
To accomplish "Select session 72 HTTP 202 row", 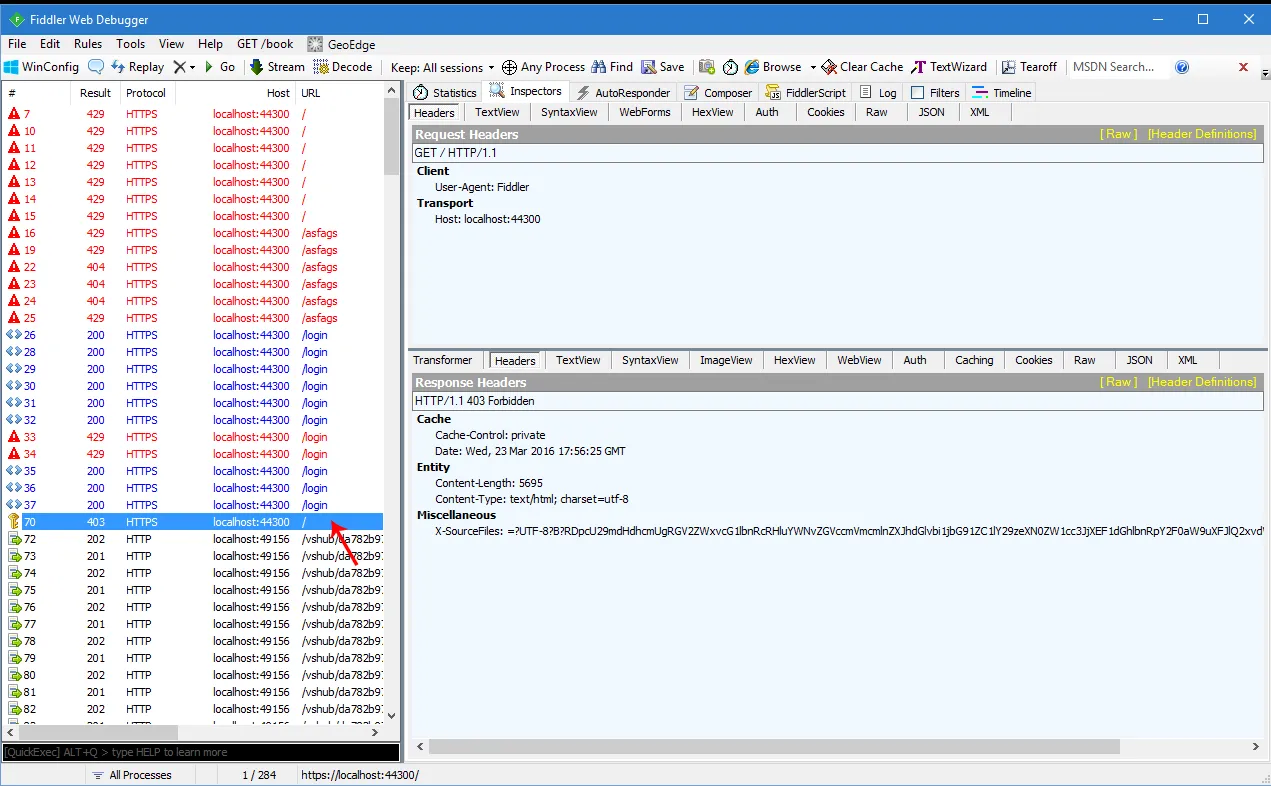I will [x=193, y=539].
